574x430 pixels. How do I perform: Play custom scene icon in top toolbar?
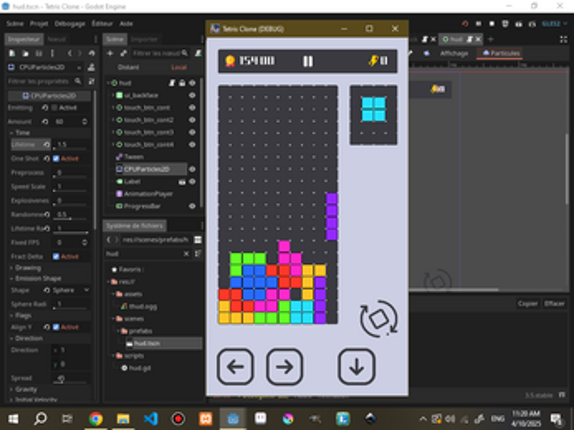pyautogui.click(x=532, y=24)
